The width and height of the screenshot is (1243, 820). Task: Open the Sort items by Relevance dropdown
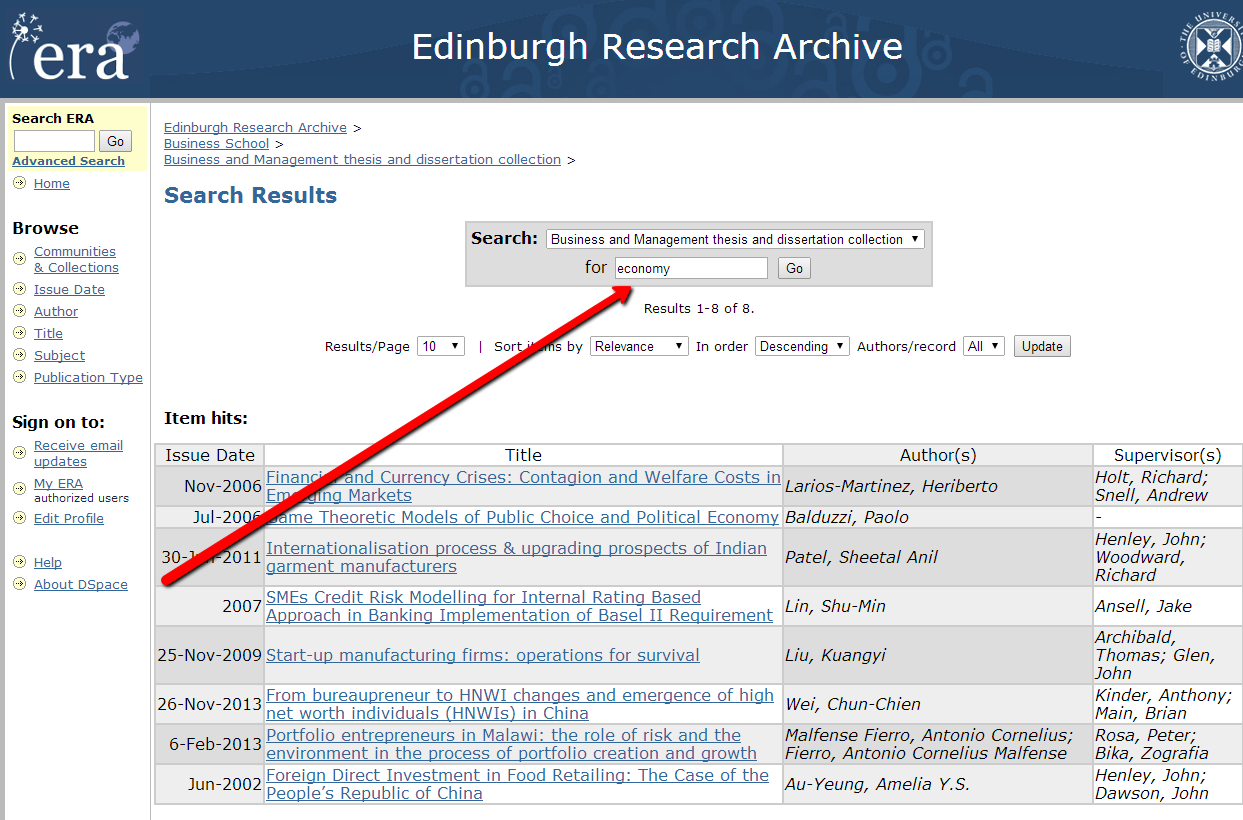pyautogui.click(x=639, y=346)
